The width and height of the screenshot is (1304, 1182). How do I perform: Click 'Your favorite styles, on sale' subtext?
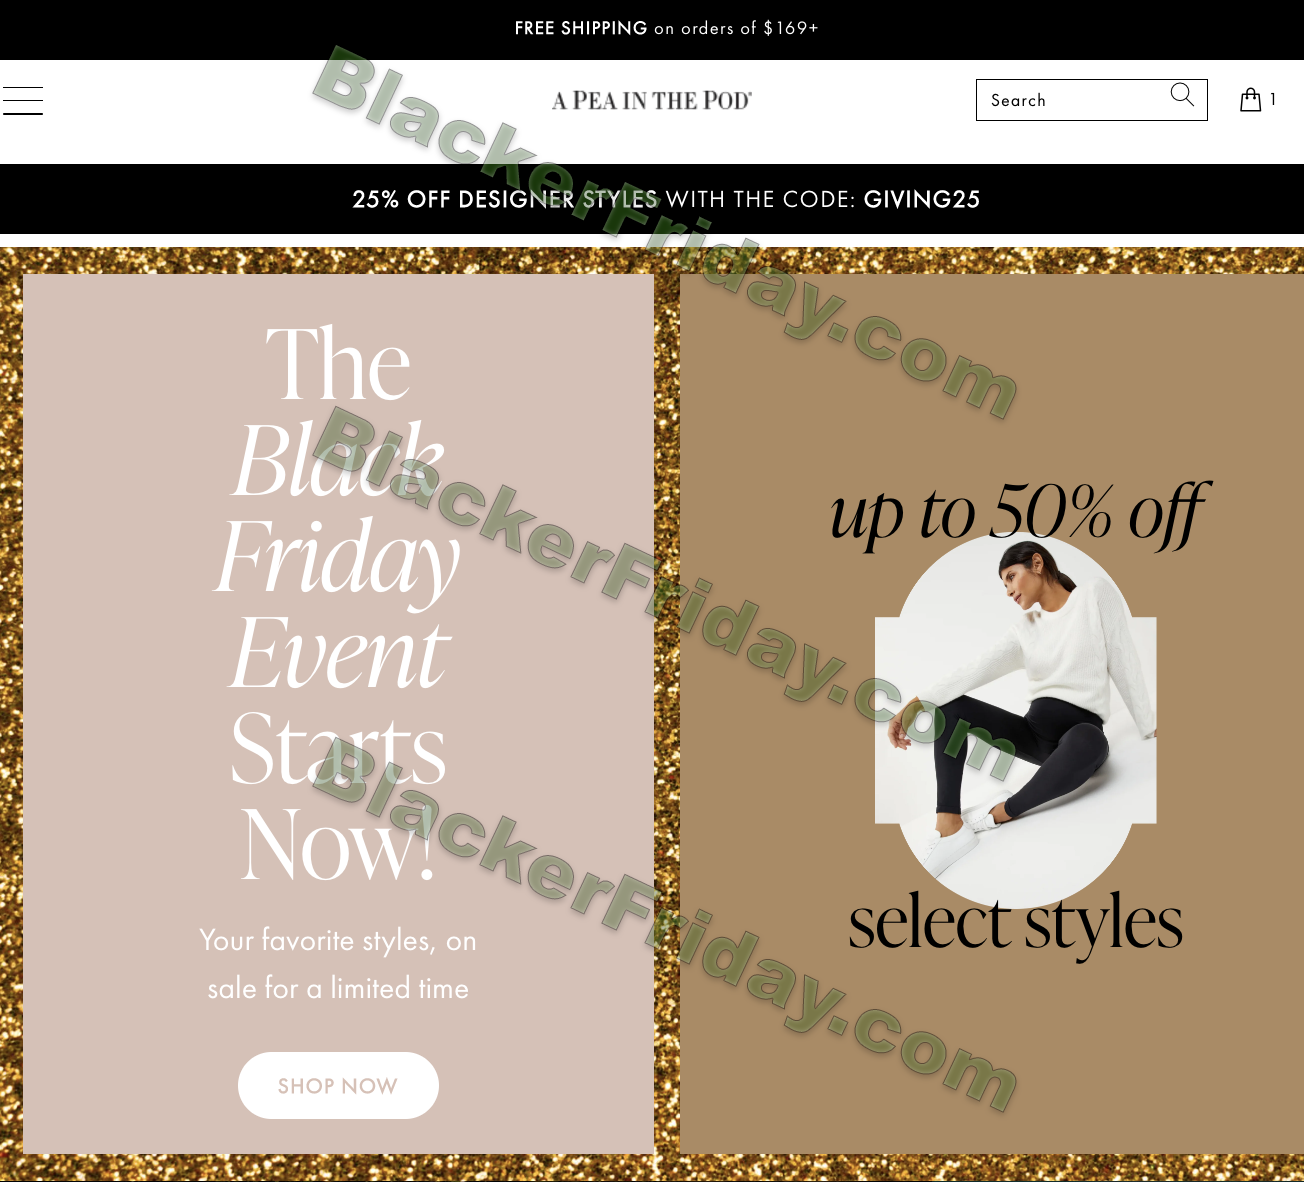click(338, 964)
